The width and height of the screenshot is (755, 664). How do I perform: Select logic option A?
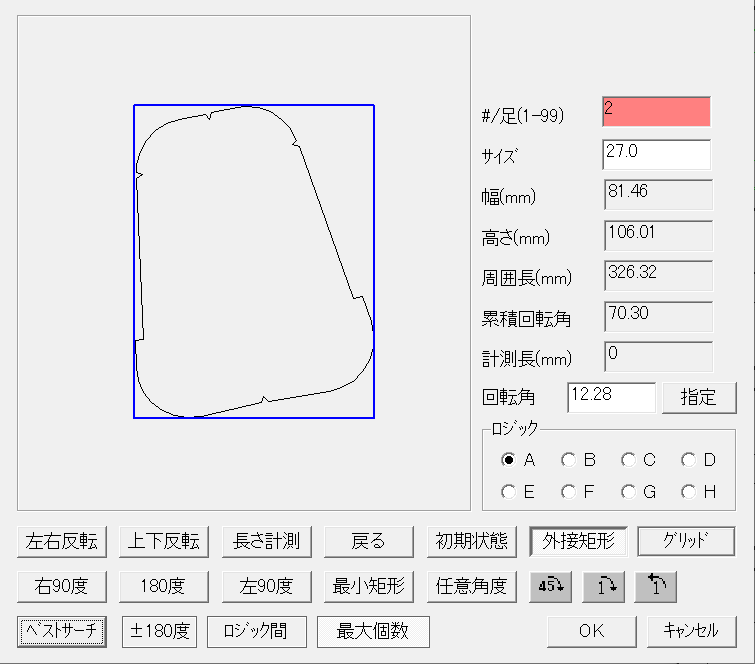click(508, 460)
